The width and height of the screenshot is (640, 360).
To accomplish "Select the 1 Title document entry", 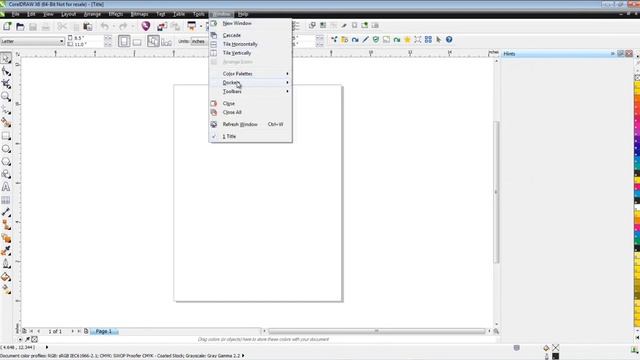I will pyautogui.click(x=250, y=136).
